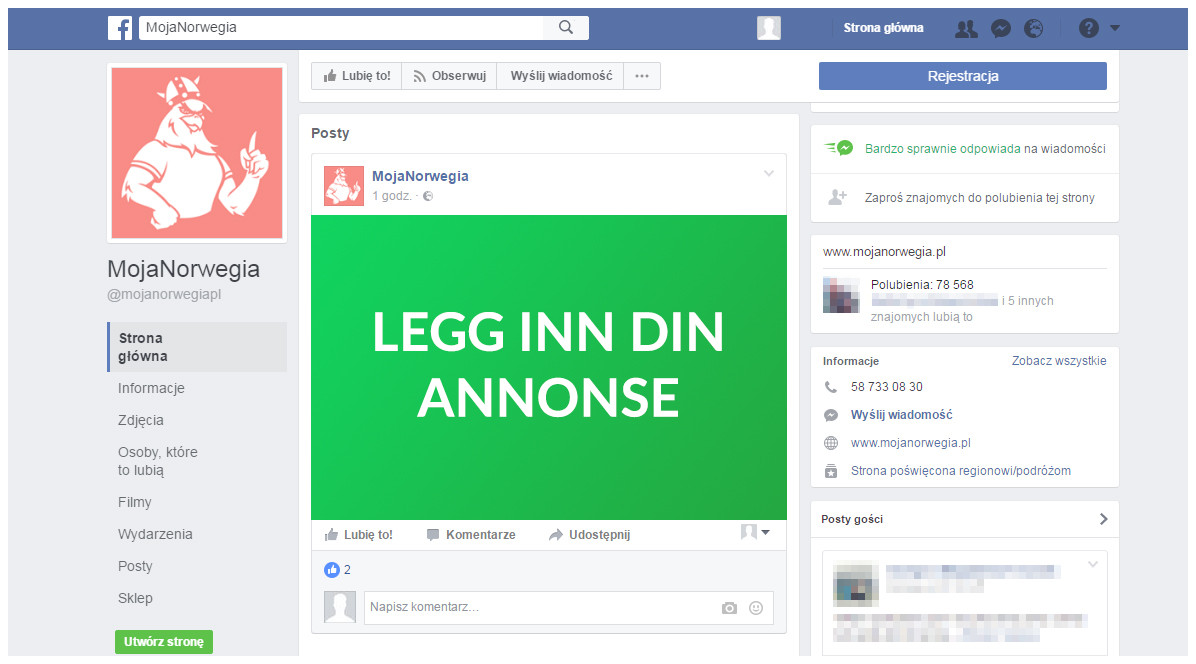Click Wyślij wiadomość link in Informacje
The height and width of the screenshot is (664, 1196).
click(x=902, y=415)
